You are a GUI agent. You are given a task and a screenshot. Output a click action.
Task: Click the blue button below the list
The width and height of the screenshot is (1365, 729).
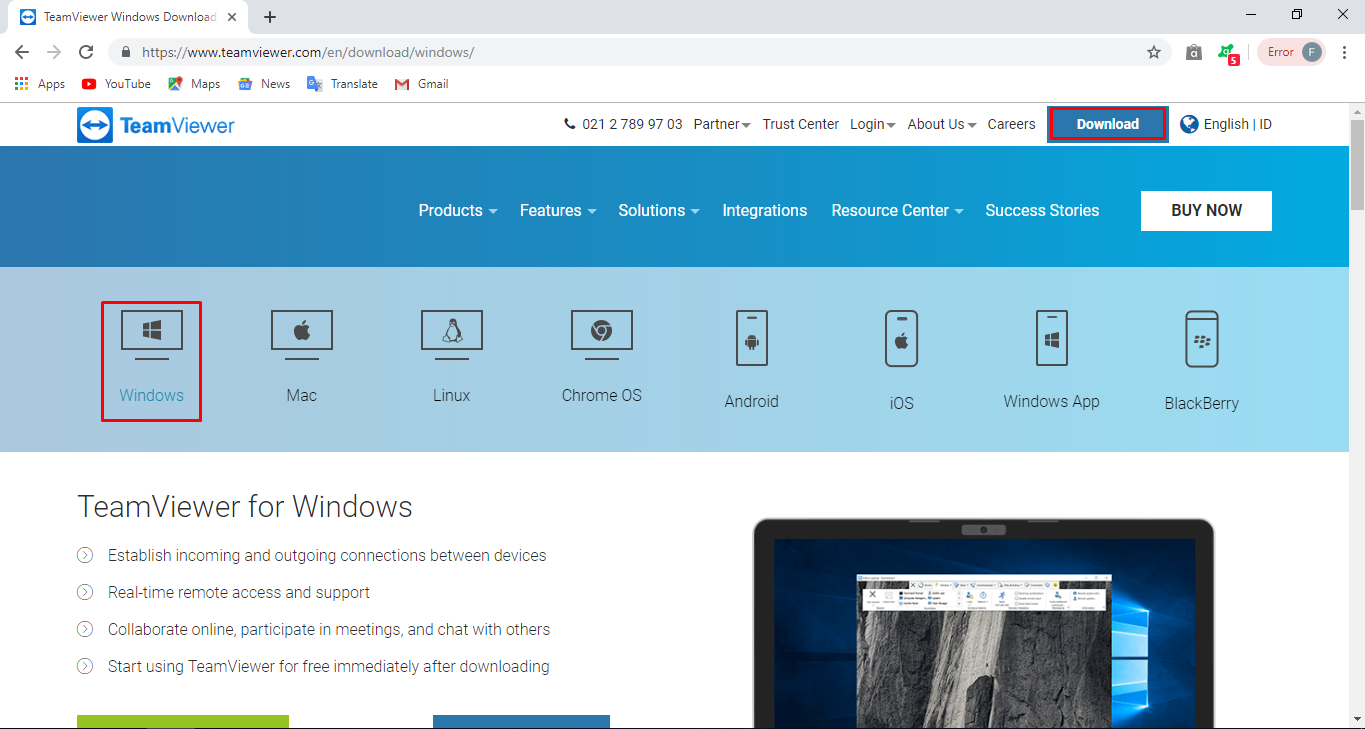point(521,721)
